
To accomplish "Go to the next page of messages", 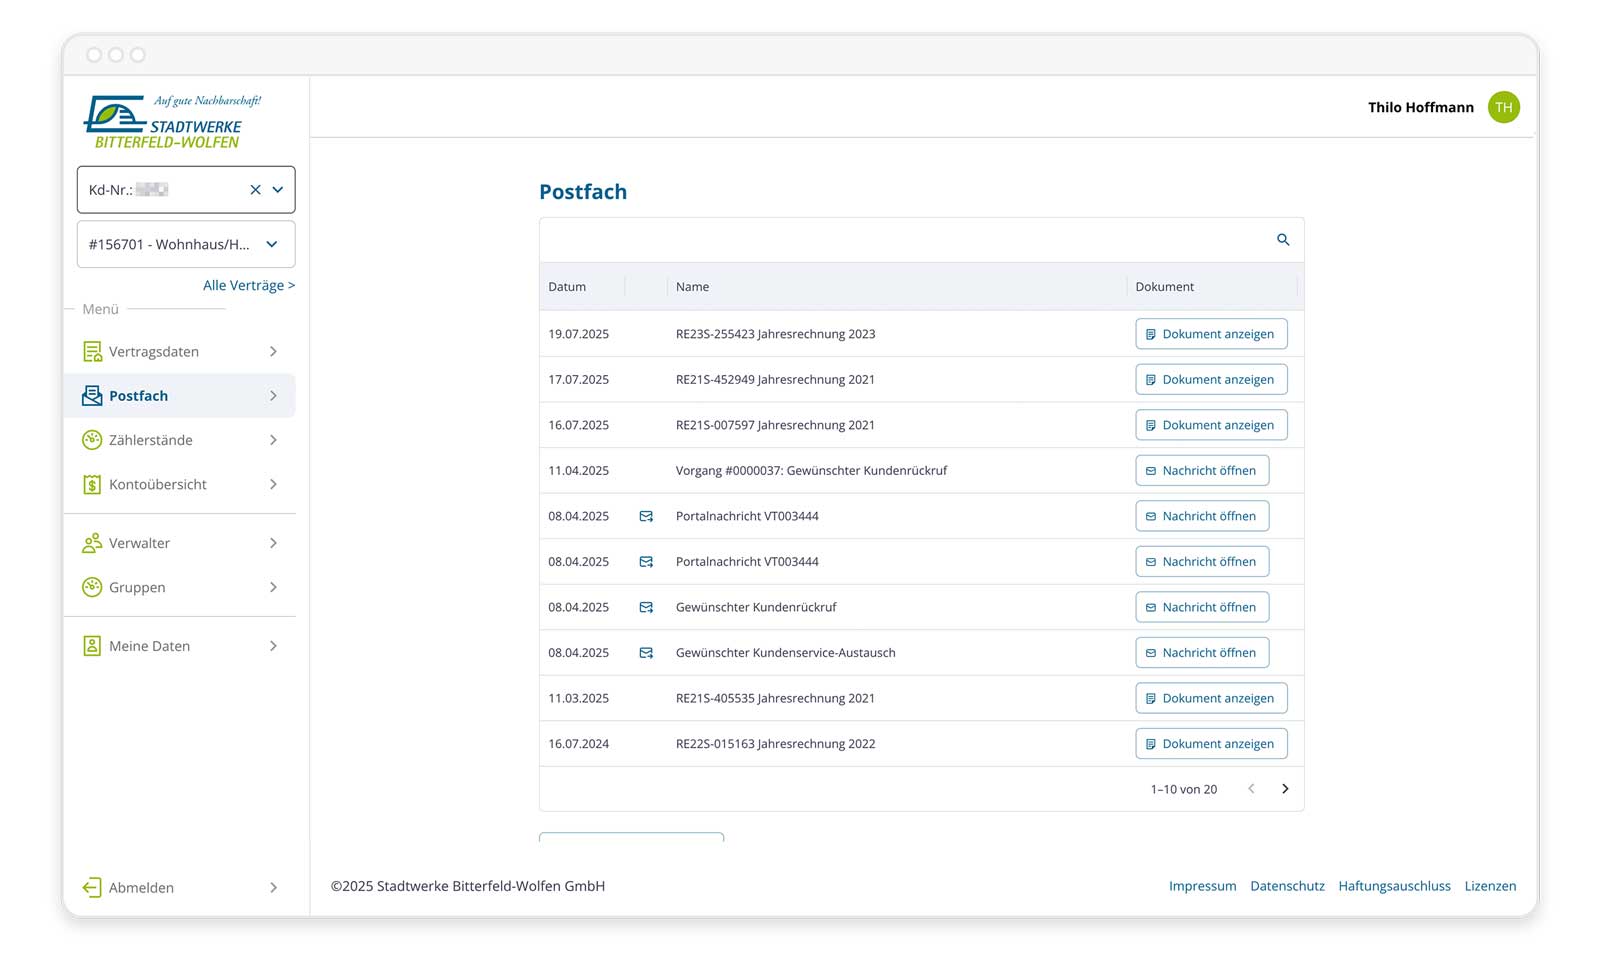I will [1285, 789].
